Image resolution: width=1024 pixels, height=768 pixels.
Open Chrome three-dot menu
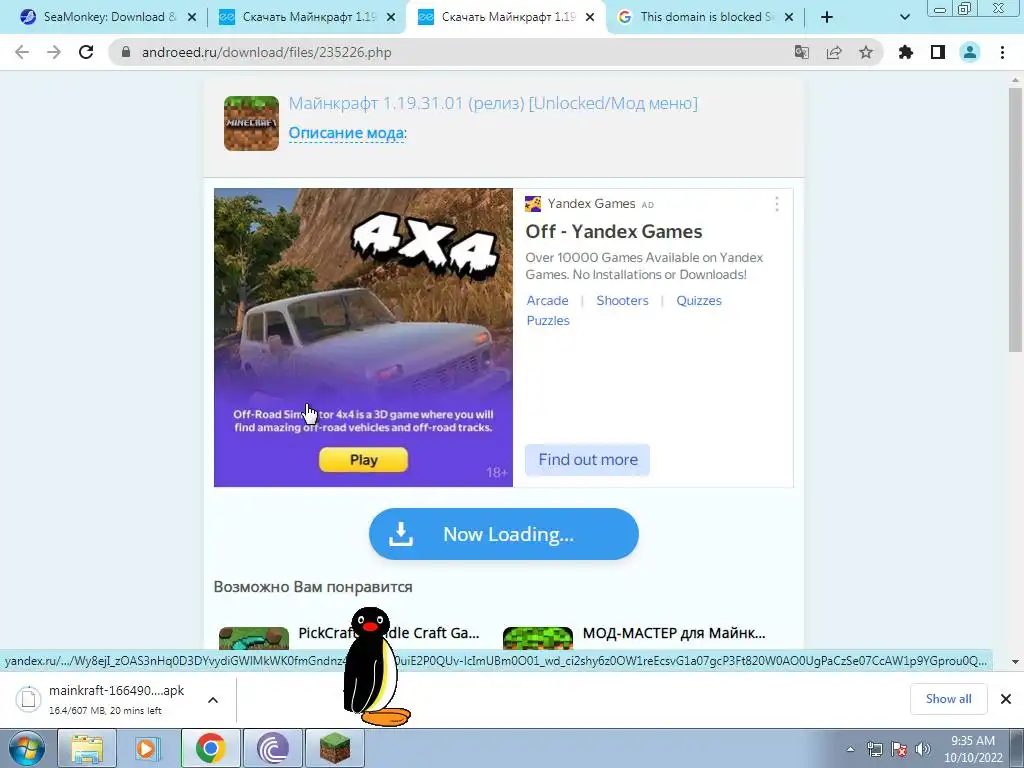[x=1002, y=52]
